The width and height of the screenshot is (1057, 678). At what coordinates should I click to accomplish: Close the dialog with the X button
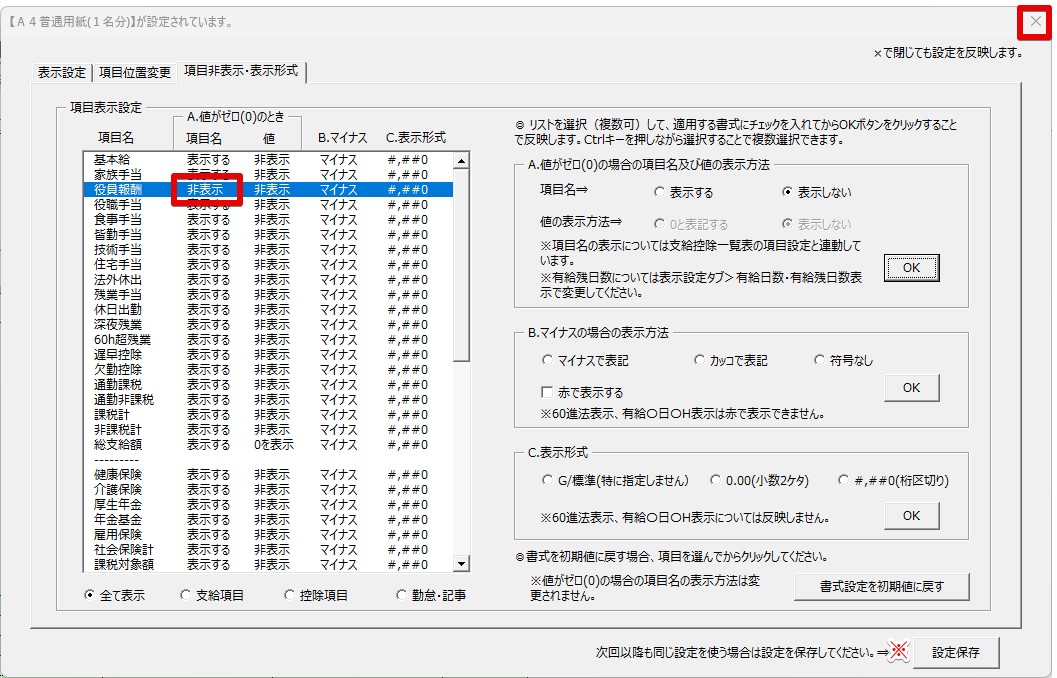[x=1035, y=22]
